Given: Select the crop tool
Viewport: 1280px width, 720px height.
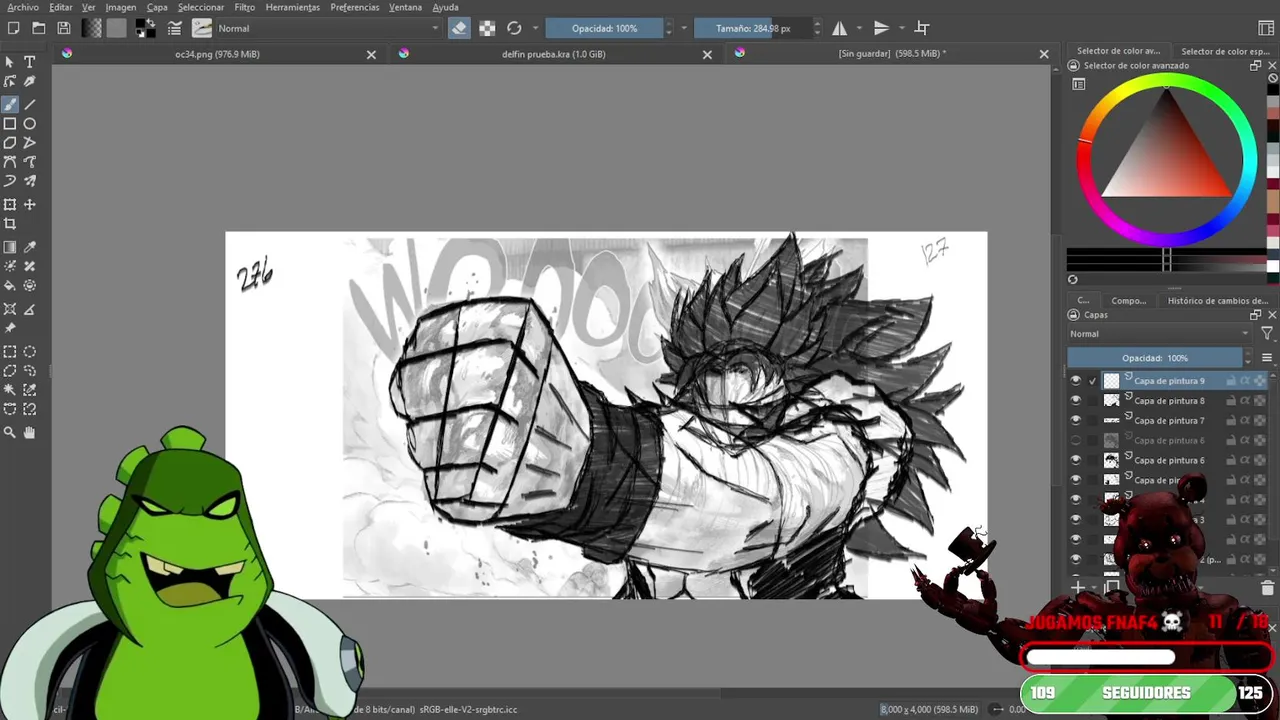Looking at the screenshot, I should pyautogui.click(x=10, y=224).
